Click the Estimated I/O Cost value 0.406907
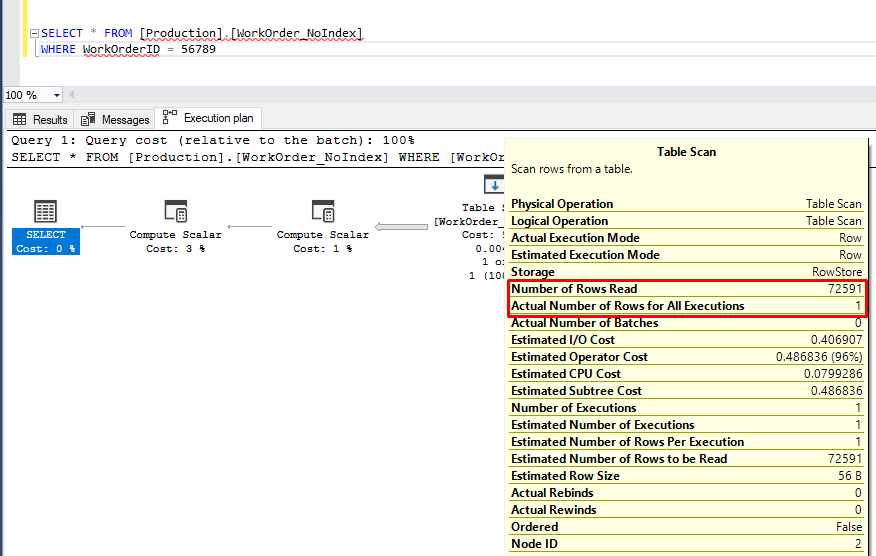876x556 pixels. coord(836,340)
